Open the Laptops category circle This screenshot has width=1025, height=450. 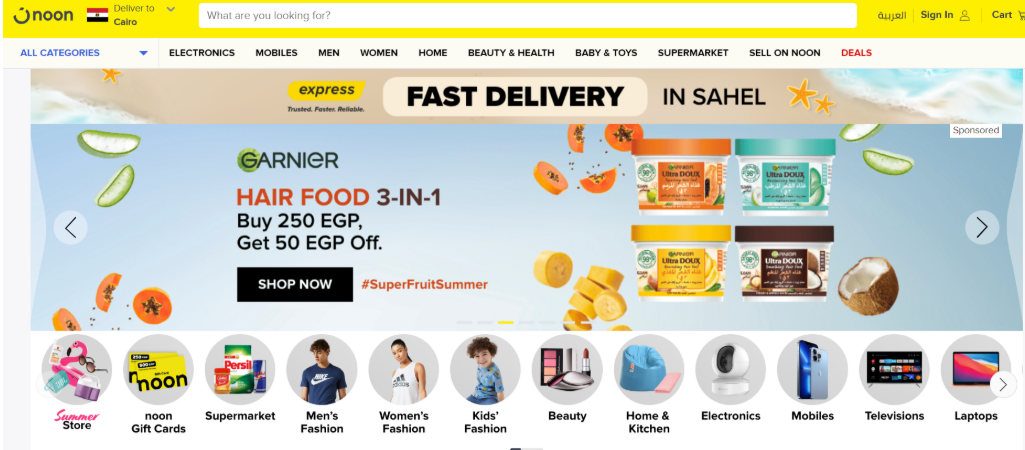(975, 370)
